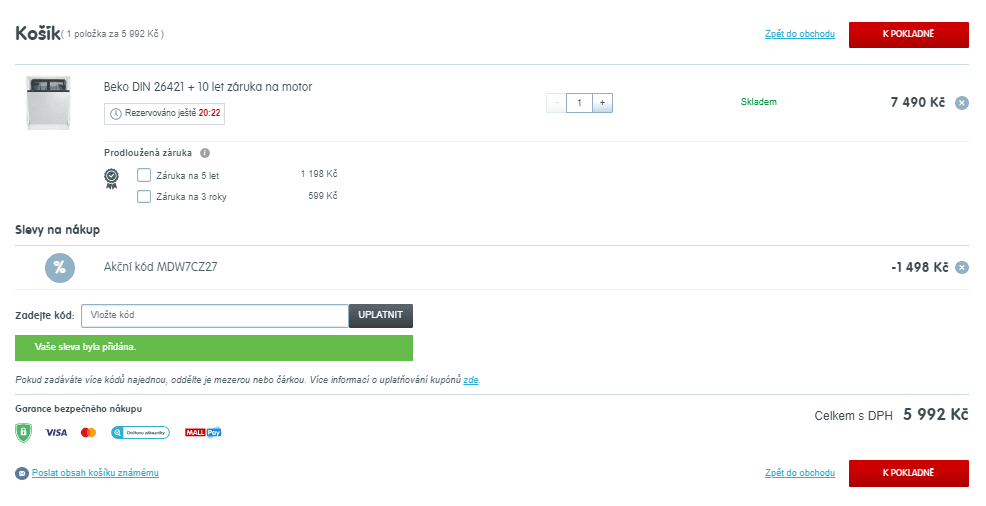Screen dimensions: 986x506
Task: Click the envelope icon near send cart
Action: (x=22, y=473)
